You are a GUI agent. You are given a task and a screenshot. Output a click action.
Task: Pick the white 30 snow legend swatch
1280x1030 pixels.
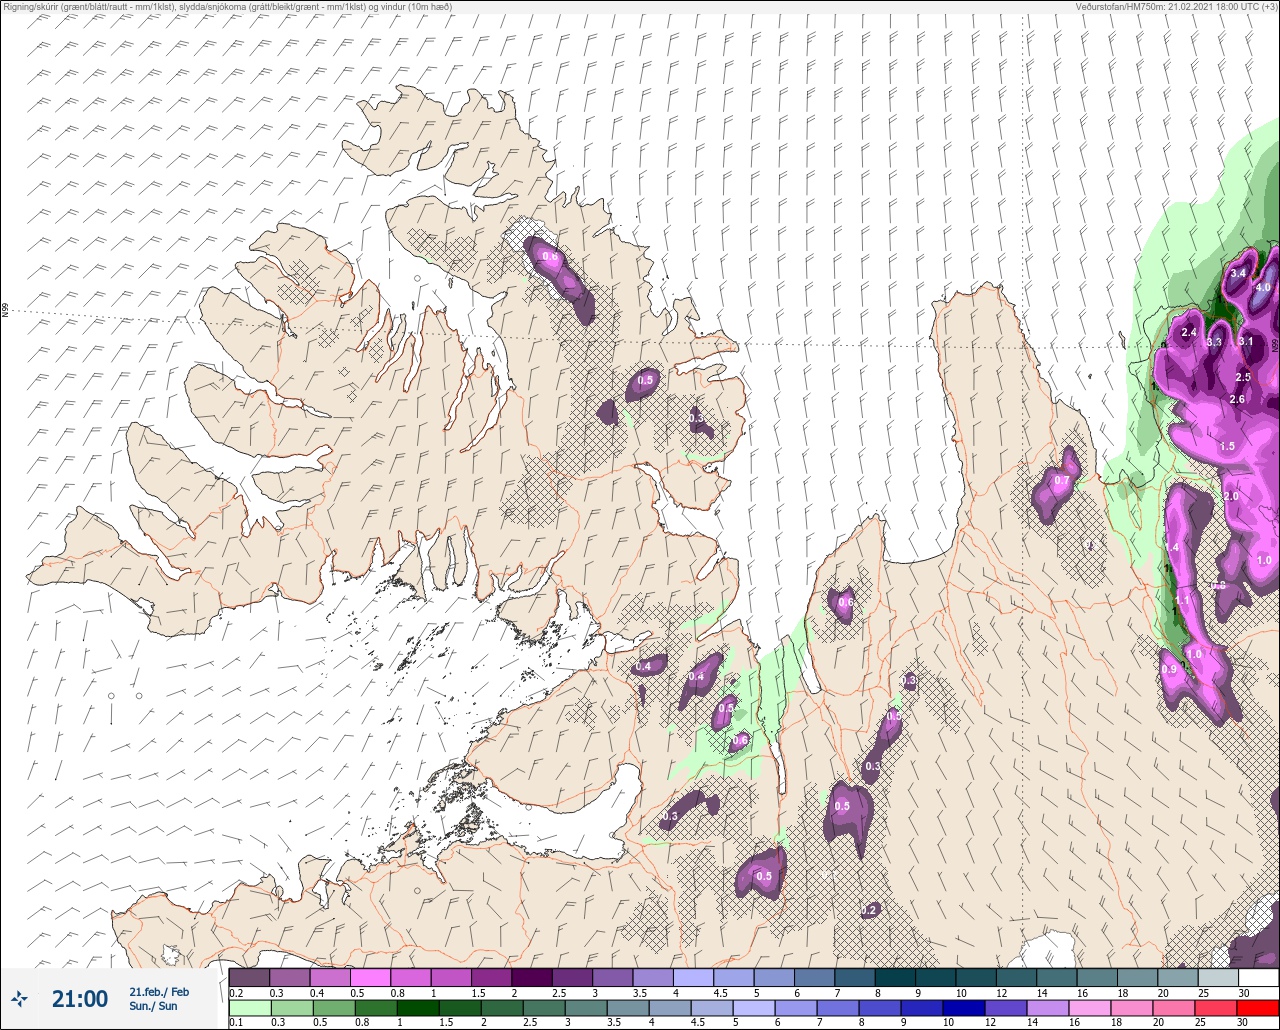pyautogui.click(x=1258, y=977)
